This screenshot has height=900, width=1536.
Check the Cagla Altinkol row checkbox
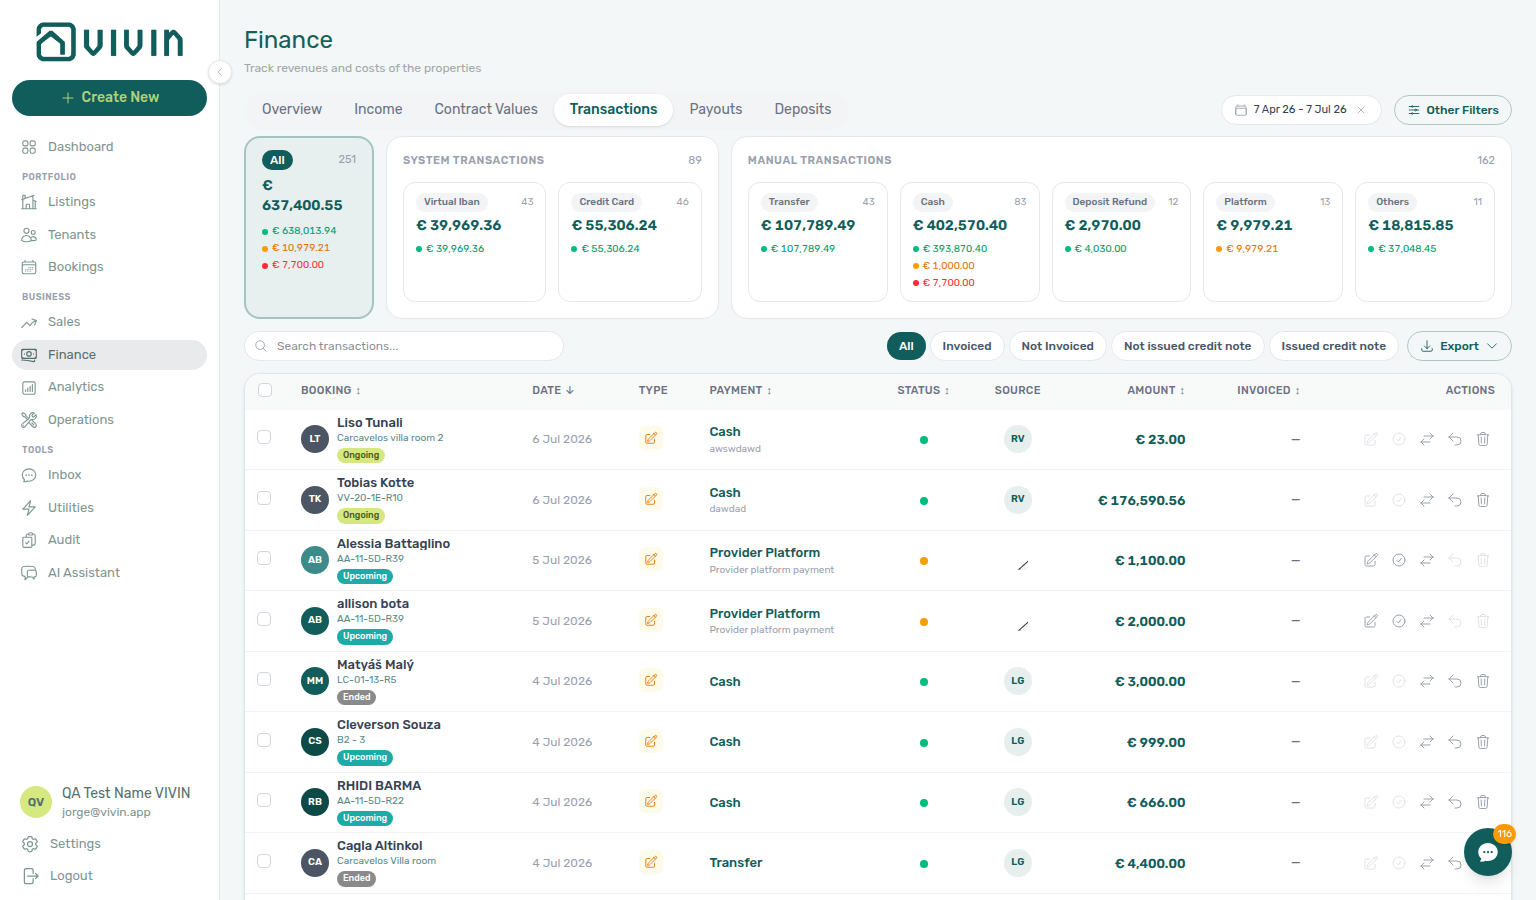coord(264,861)
